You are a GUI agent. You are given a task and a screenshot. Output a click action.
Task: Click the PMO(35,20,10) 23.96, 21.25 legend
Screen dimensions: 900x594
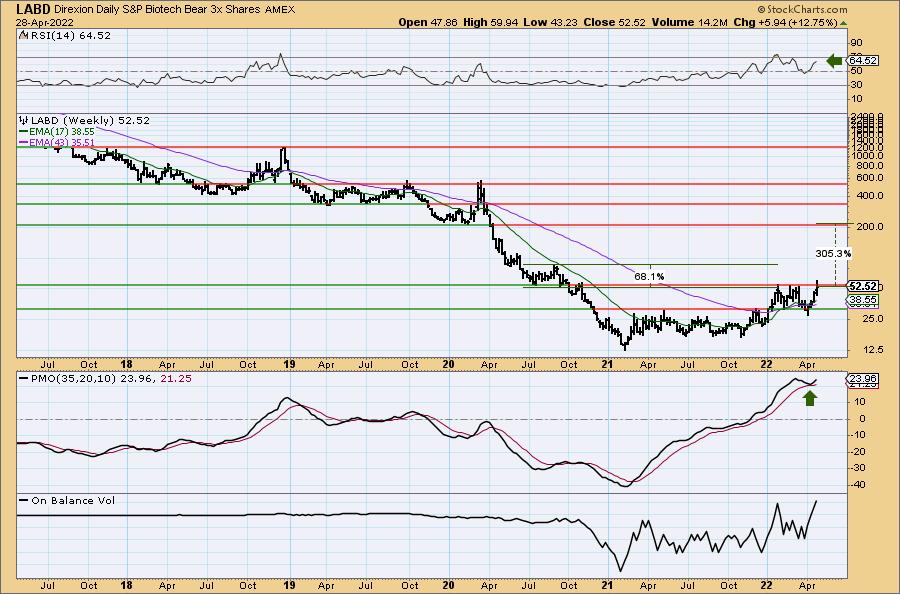106,379
